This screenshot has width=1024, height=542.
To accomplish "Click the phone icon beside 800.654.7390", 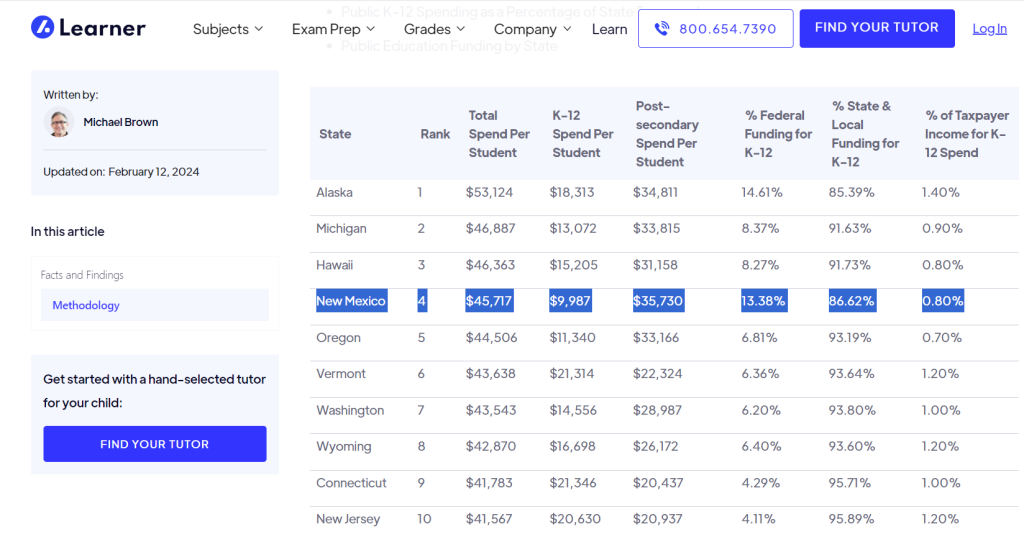I will pyautogui.click(x=661, y=29).
